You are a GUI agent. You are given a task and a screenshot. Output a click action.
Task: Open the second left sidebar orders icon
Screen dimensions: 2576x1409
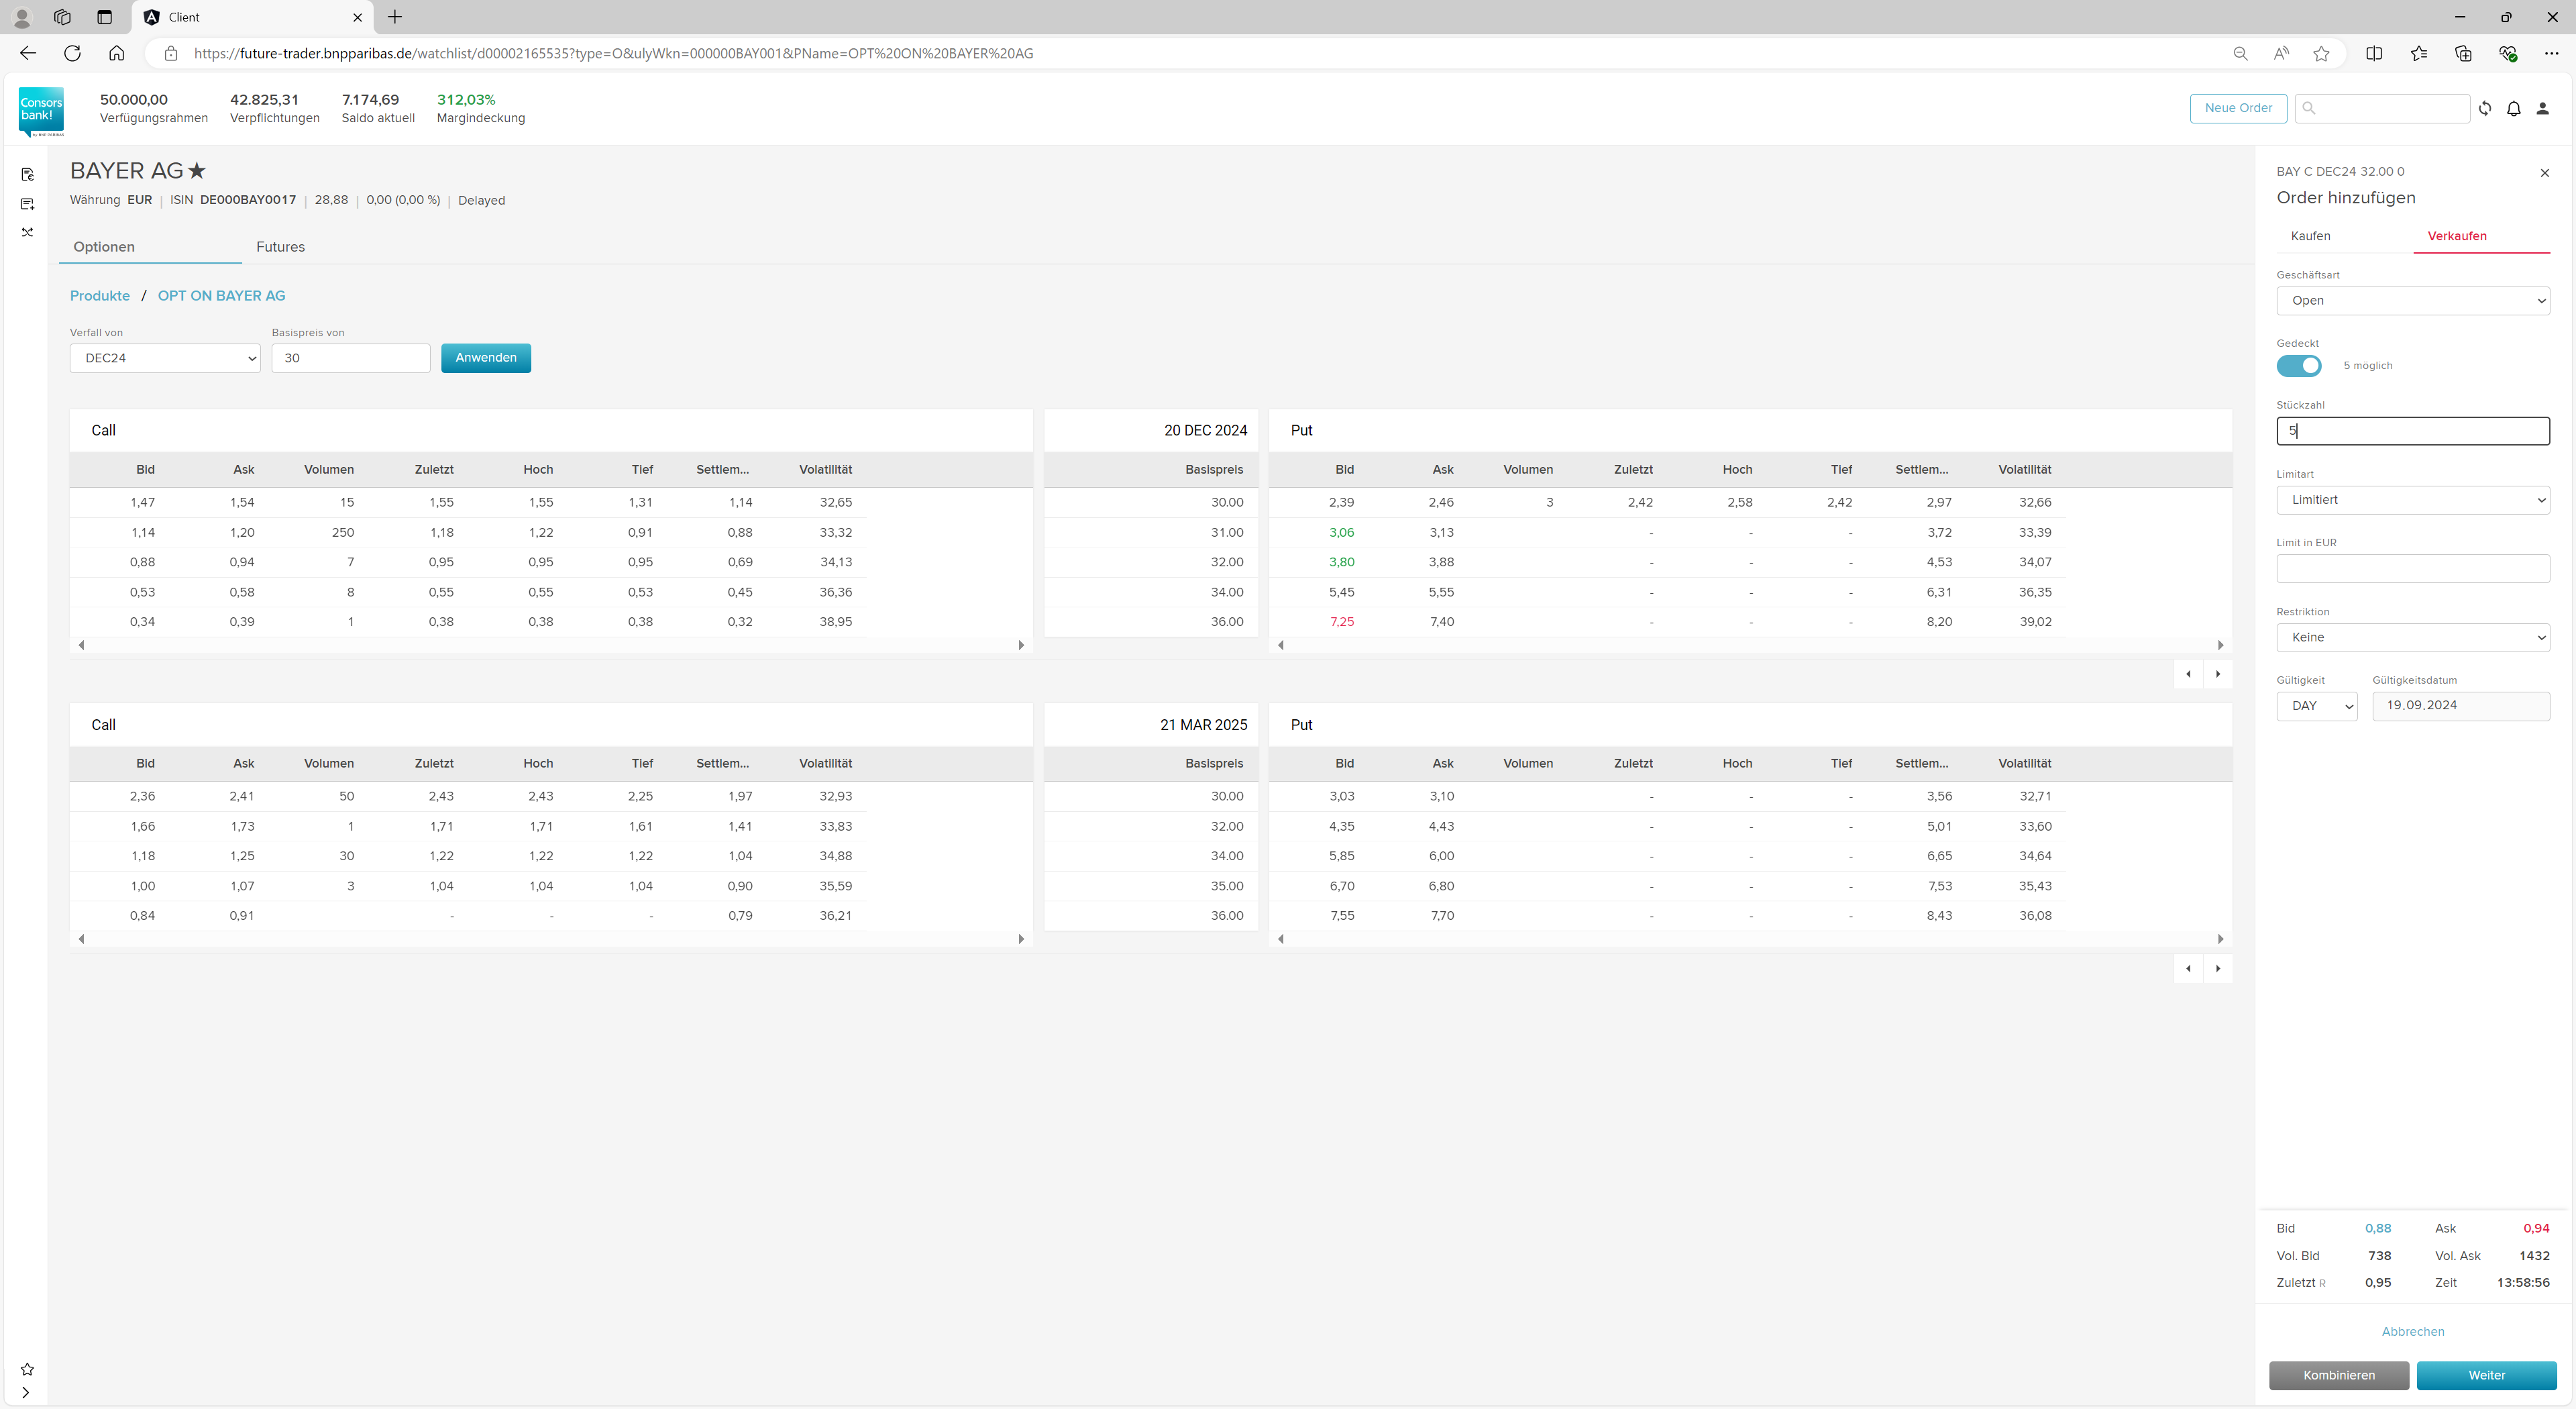pos(27,204)
